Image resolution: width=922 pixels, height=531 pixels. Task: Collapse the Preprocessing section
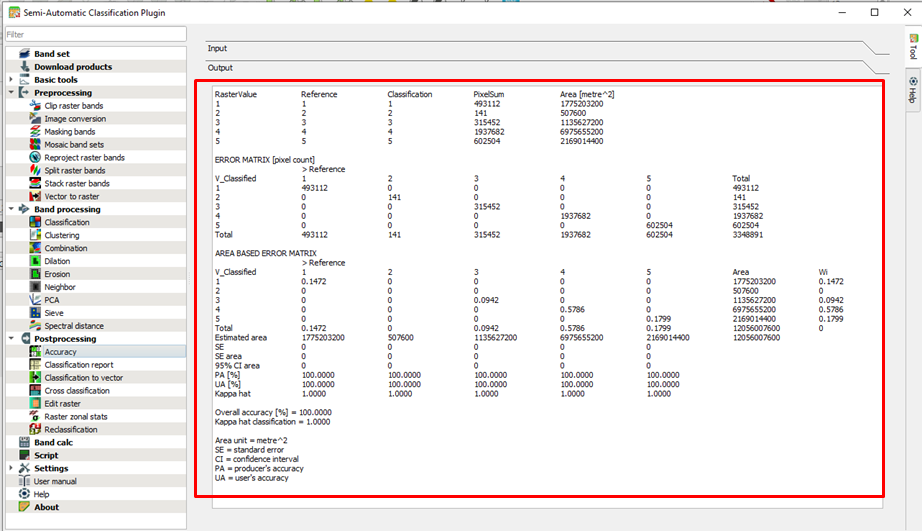pos(11,92)
